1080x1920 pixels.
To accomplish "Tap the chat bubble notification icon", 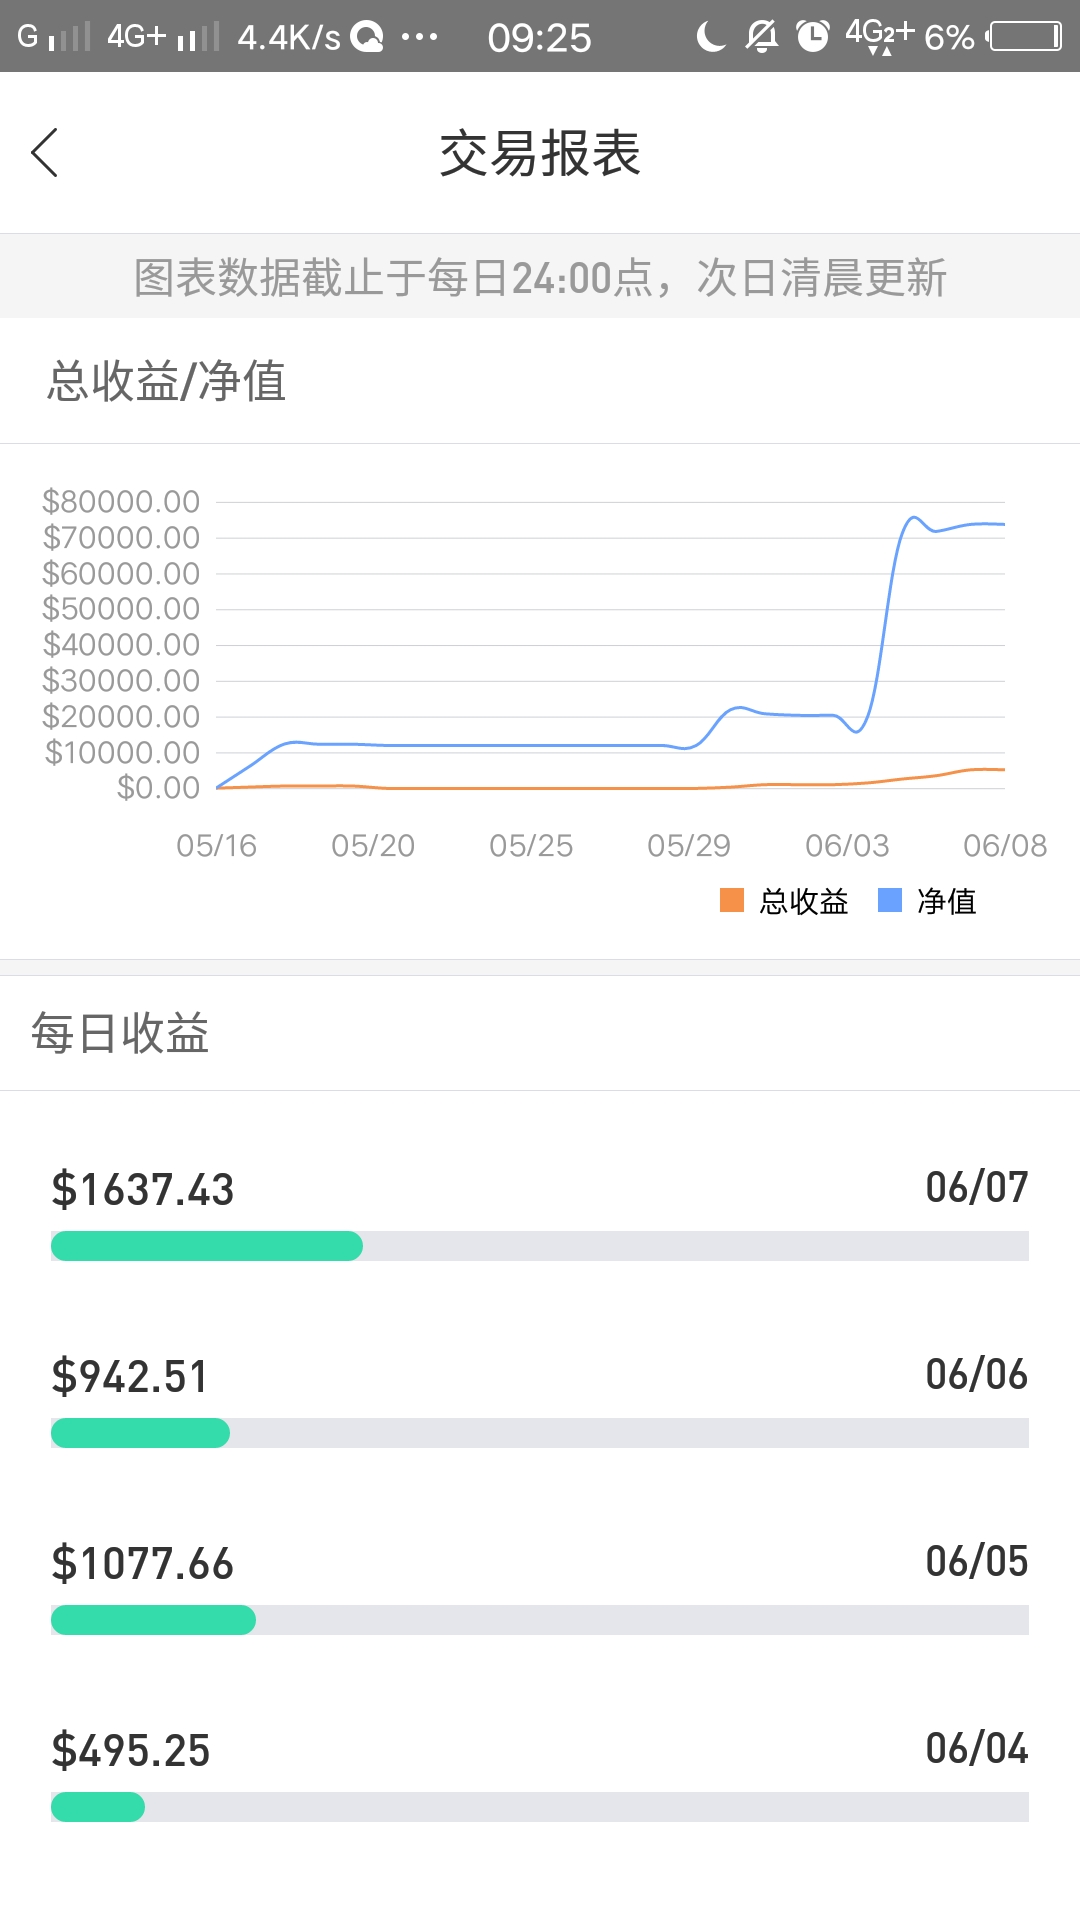I will (367, 37).
